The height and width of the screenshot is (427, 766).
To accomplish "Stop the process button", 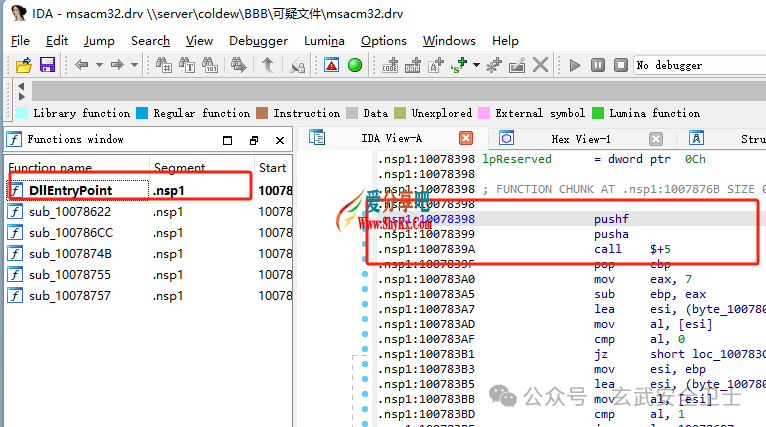I will (621, 65).
